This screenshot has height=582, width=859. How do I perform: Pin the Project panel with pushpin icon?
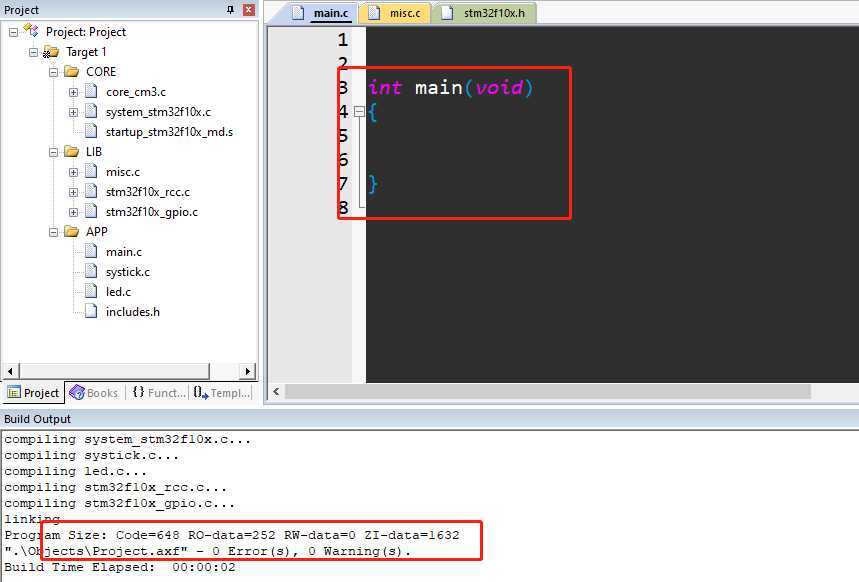[231, 10]
